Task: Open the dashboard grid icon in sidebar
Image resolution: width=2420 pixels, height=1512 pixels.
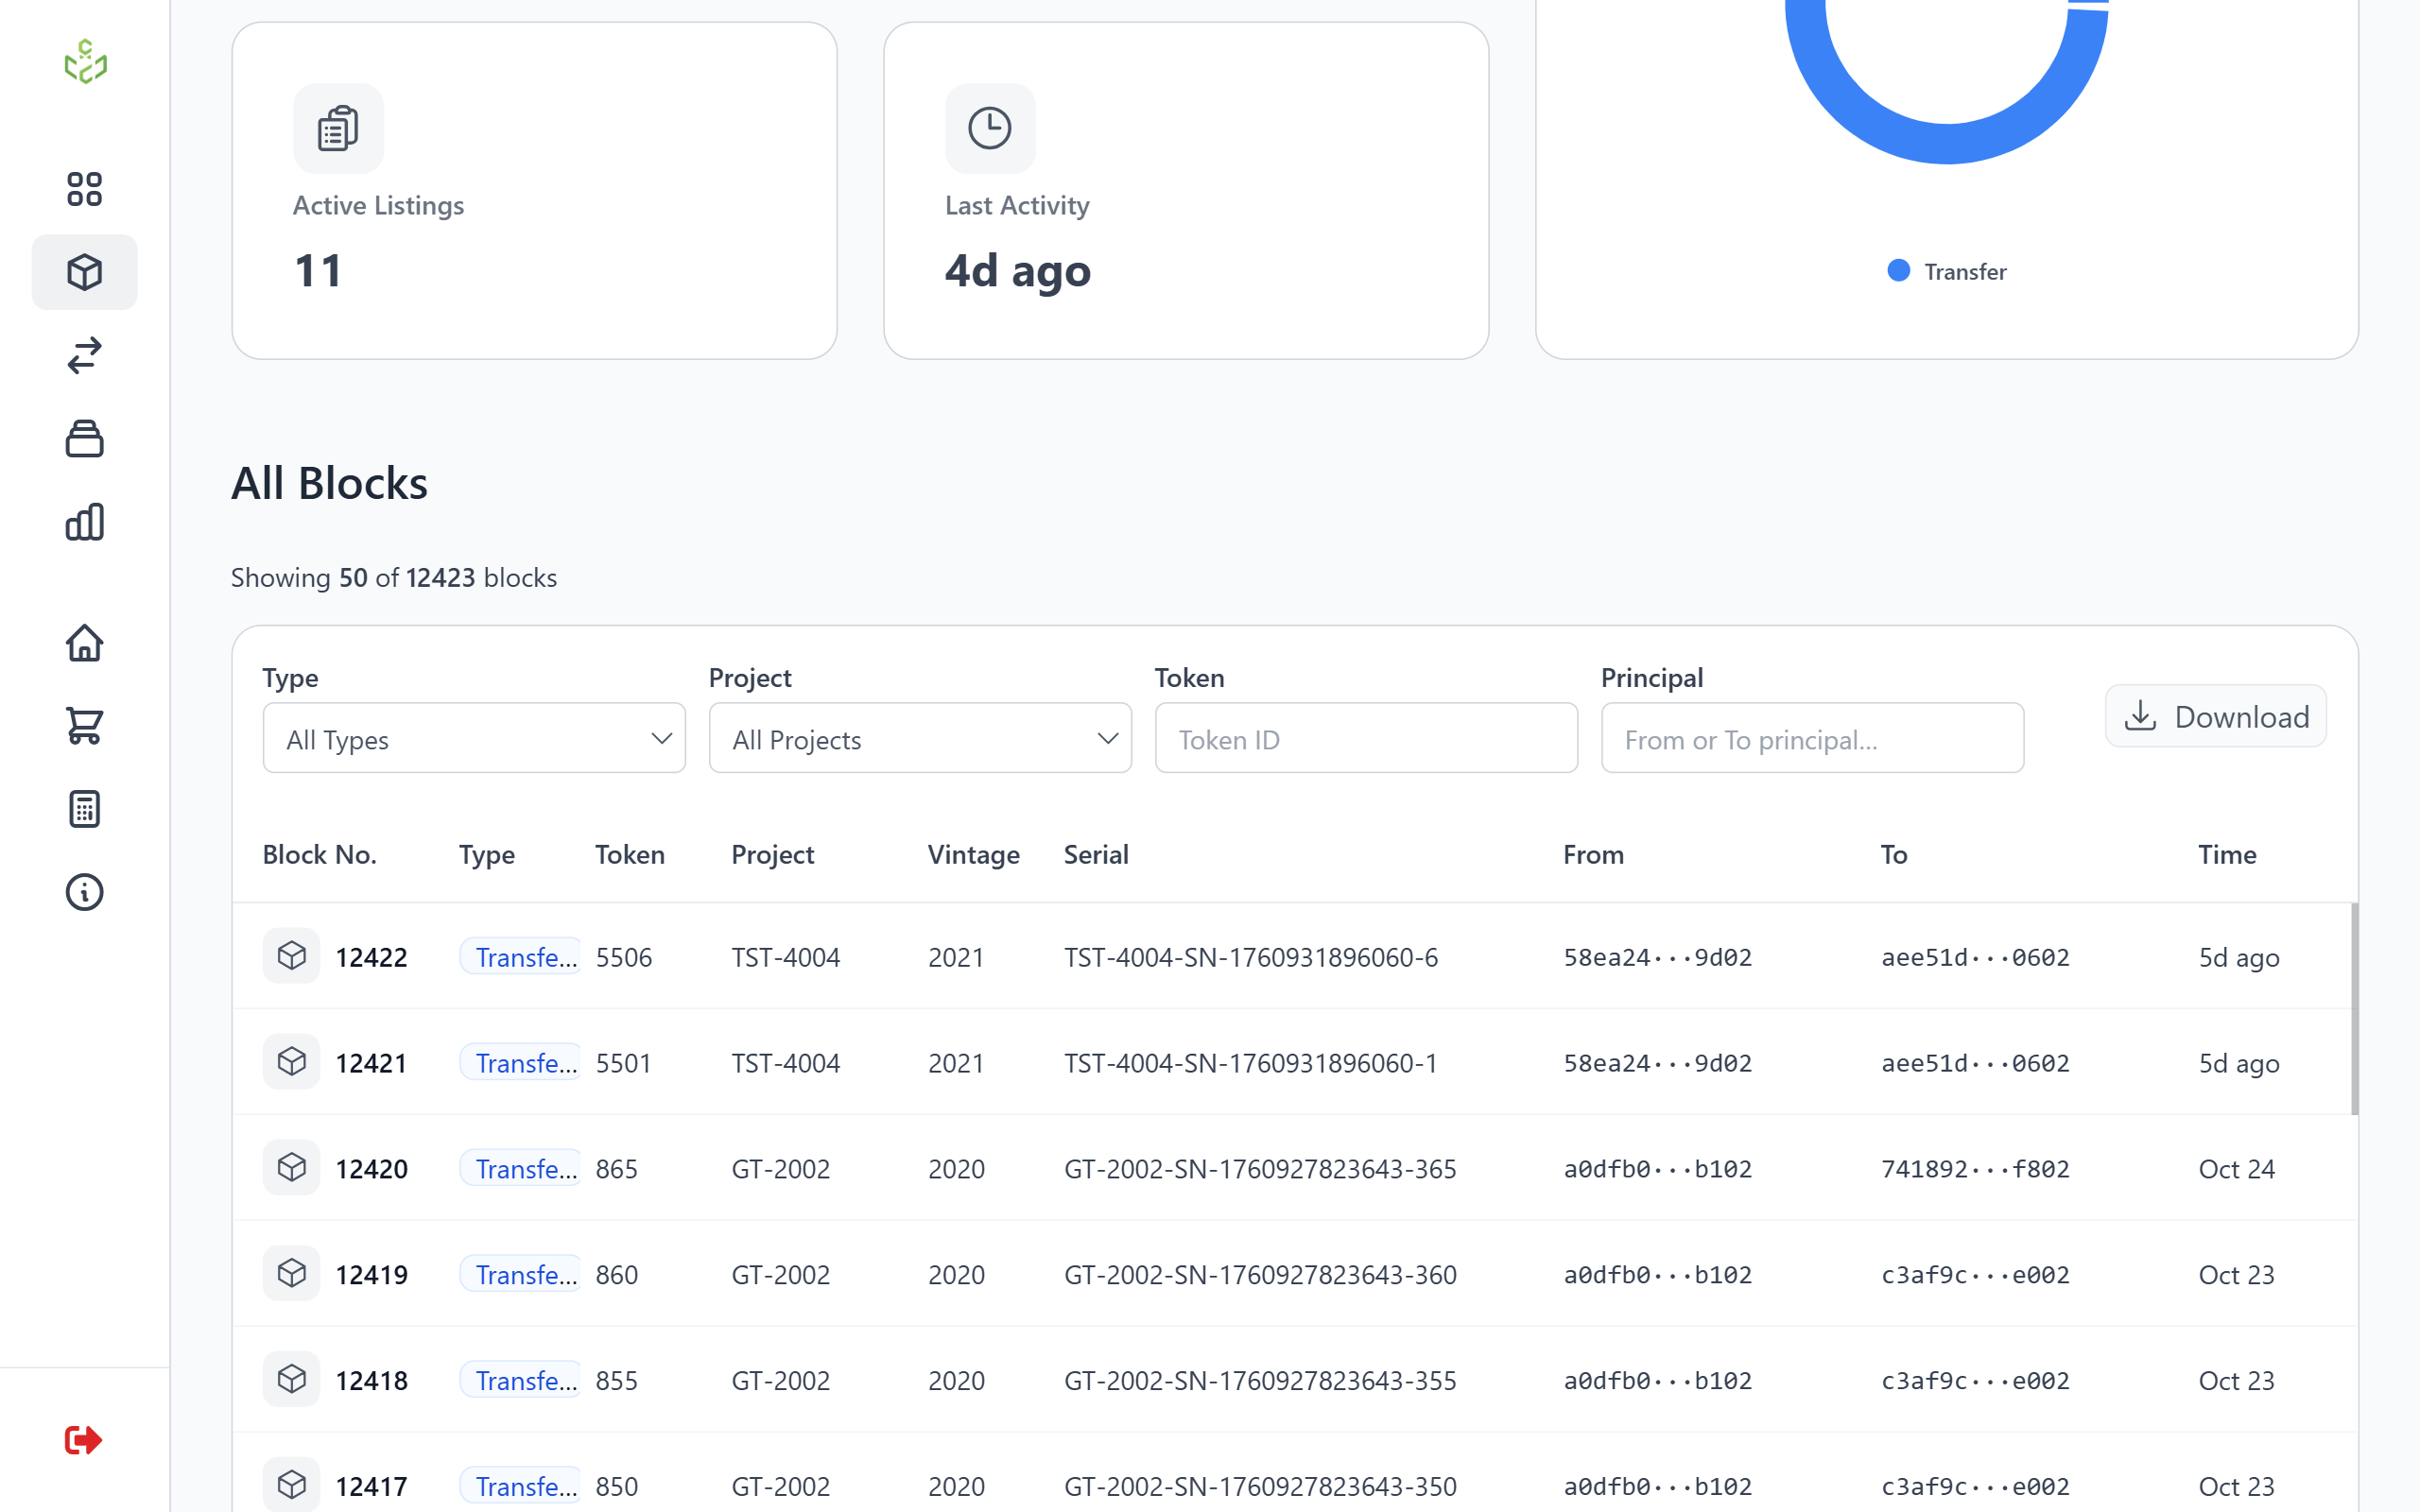Action: click(x=84, y=189)
